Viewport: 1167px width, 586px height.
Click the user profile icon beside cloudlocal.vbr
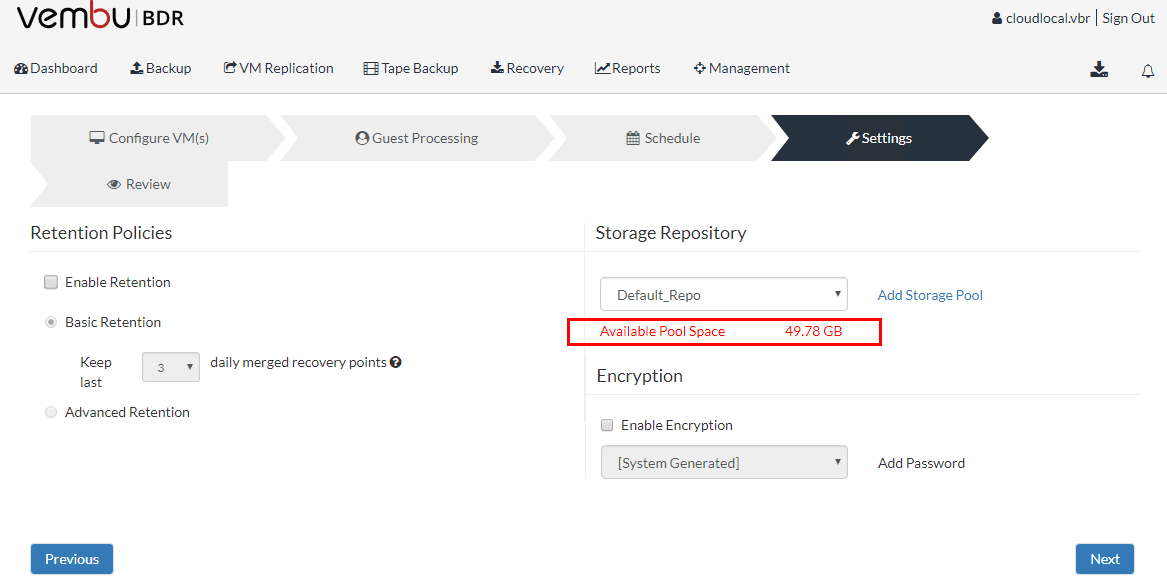point(996,18)
